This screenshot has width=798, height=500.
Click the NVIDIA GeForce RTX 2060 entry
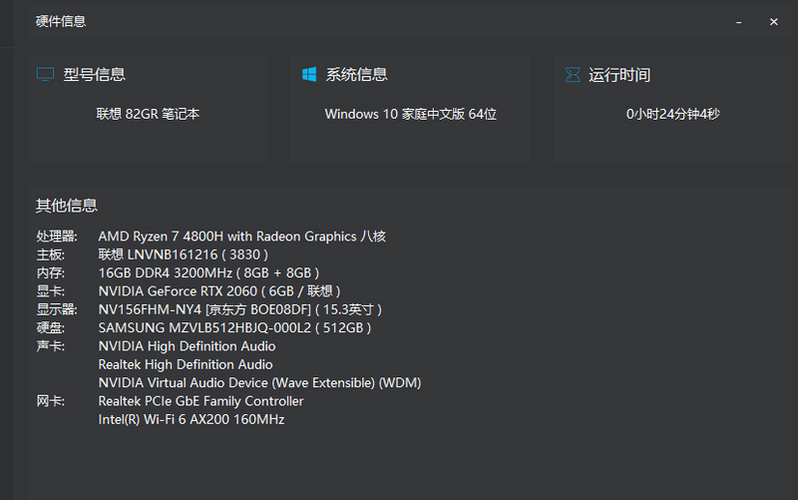219,291
